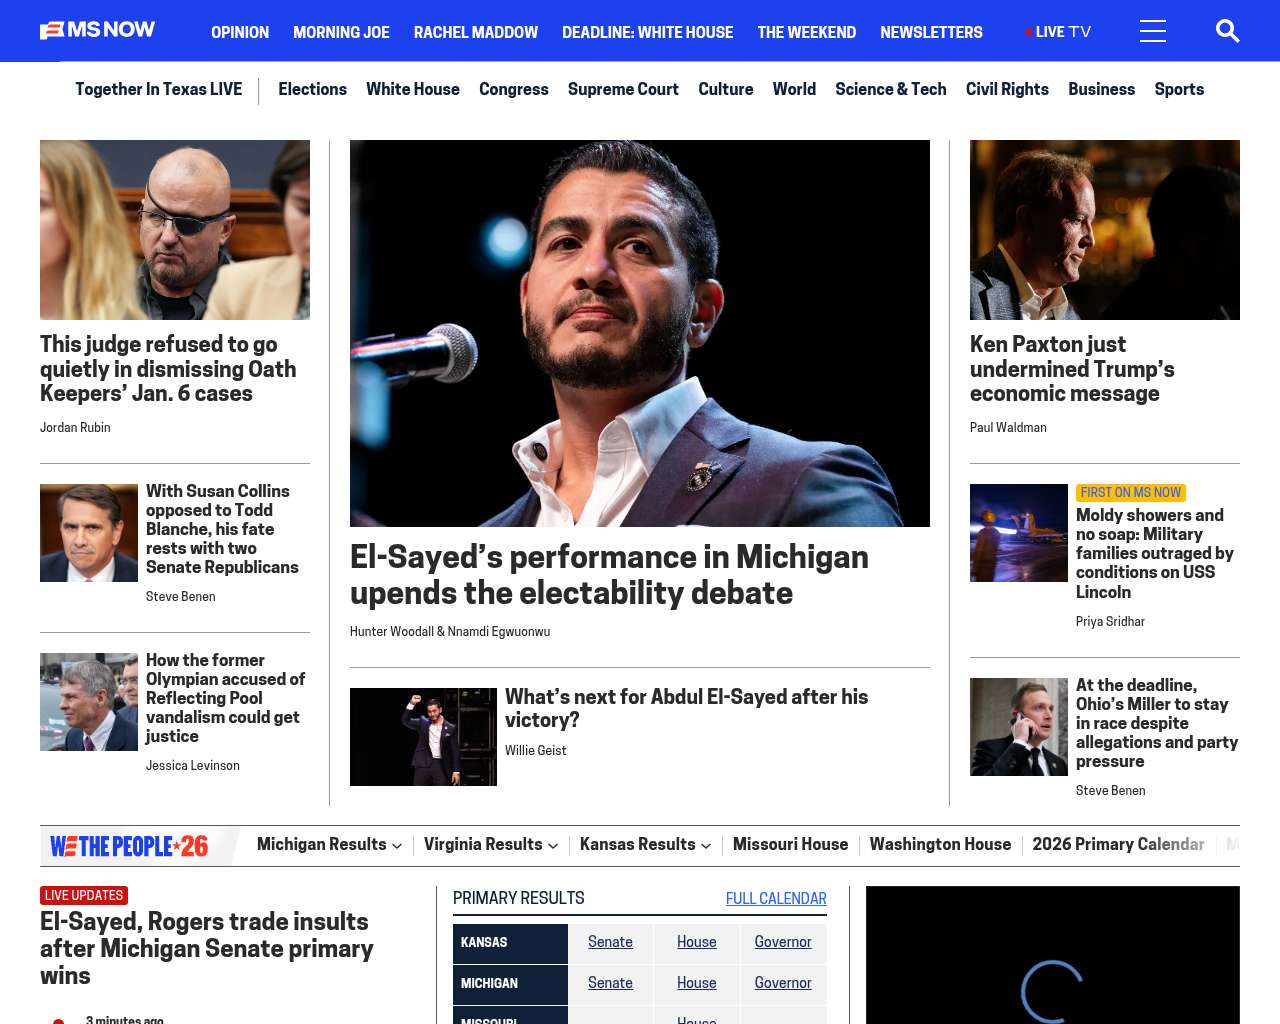Read former Olympian Reflecting Pool story
The height and width of the screenshot is (1024, 1280).
coord(225,698)
